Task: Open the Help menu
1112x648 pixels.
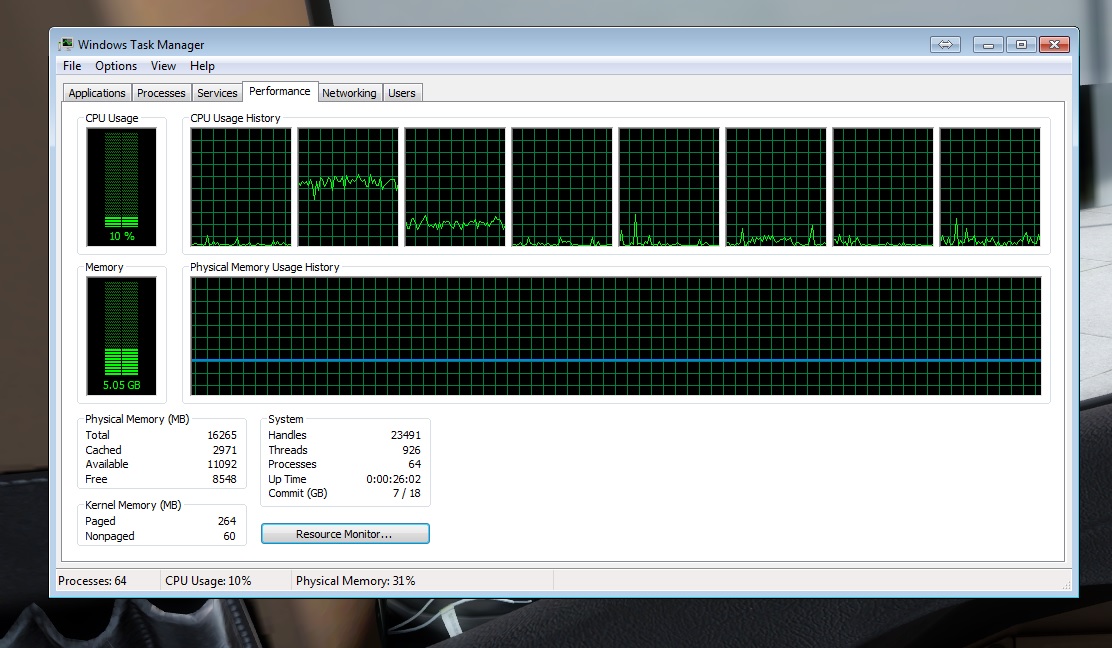Action: (x=202, y=66)
